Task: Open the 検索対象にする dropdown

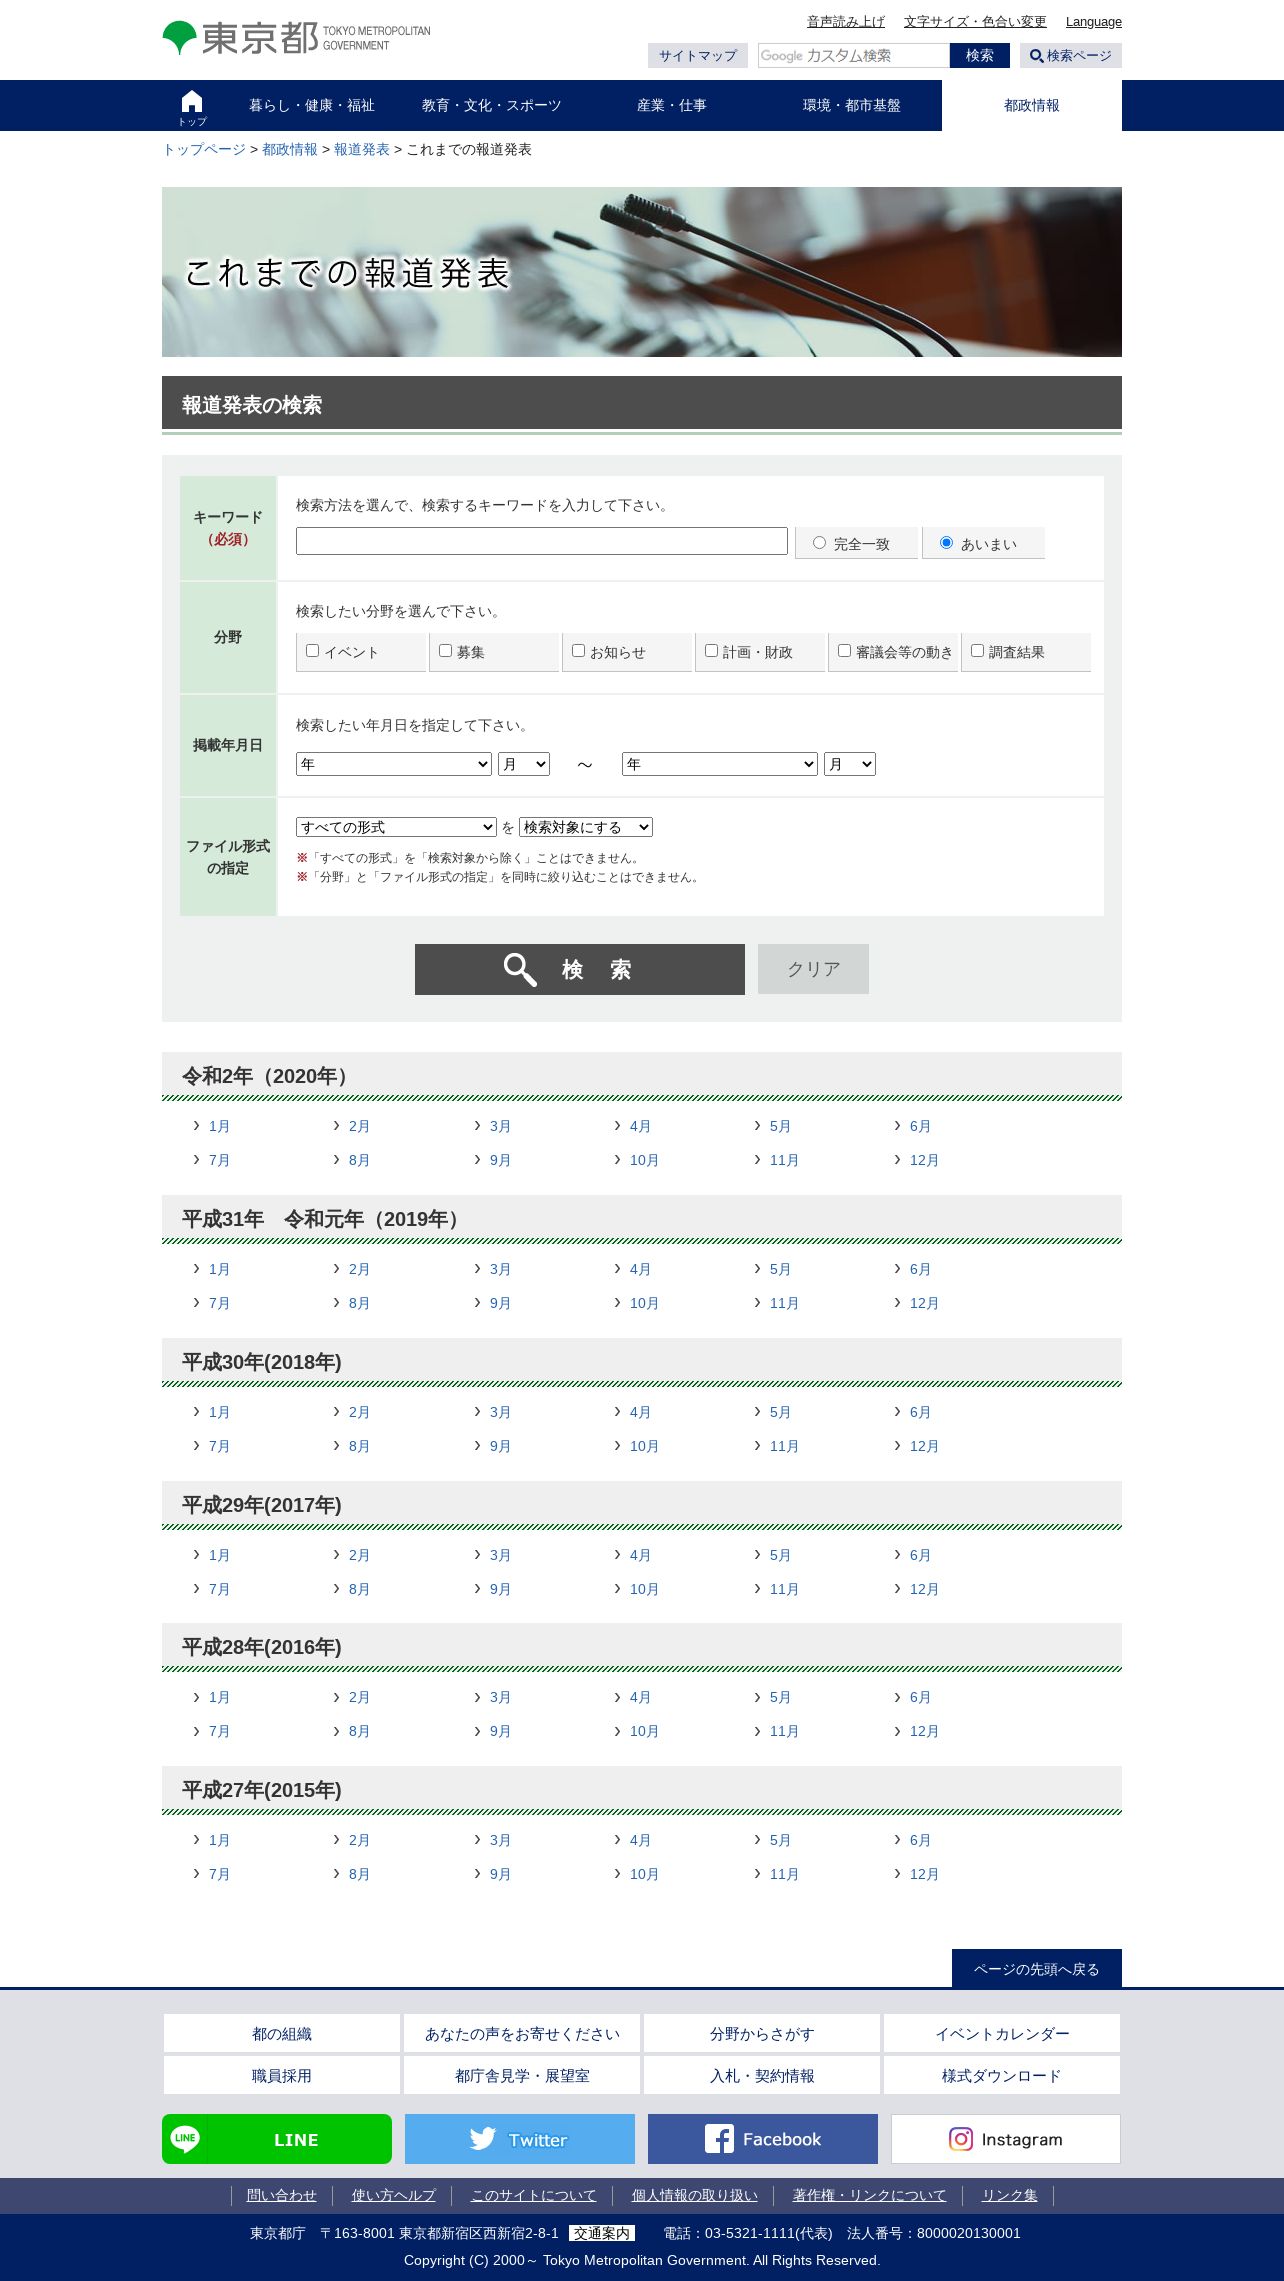Action: click(x=586, y=827)
